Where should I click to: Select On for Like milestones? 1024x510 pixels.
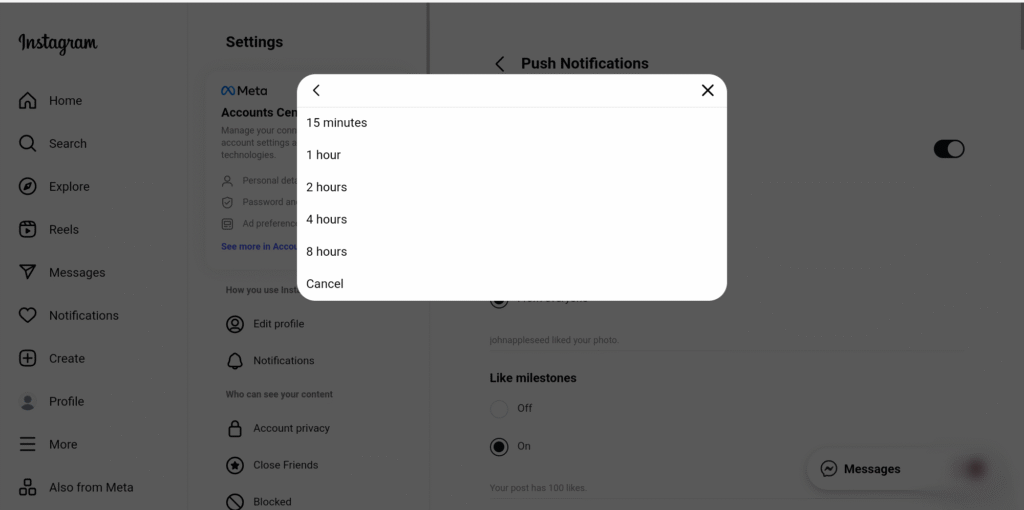coord(499,447)
